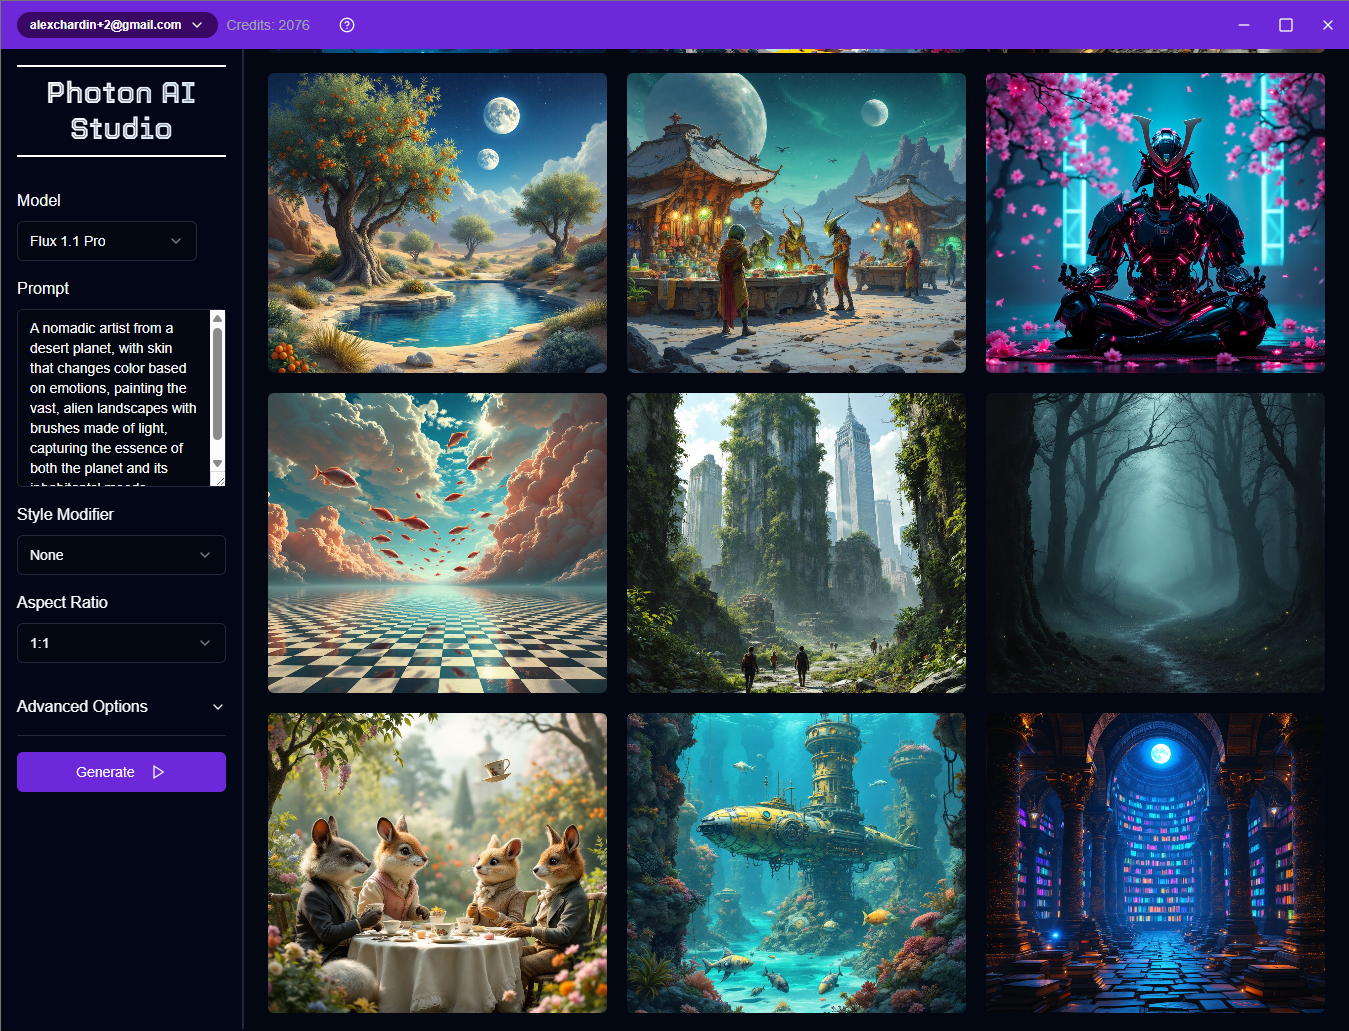This screenshot has width=1349, height=1031.
Task: Click the Aspect Ratio dropdown arrow
Action: pyautogui.click(x=205, y=643)
